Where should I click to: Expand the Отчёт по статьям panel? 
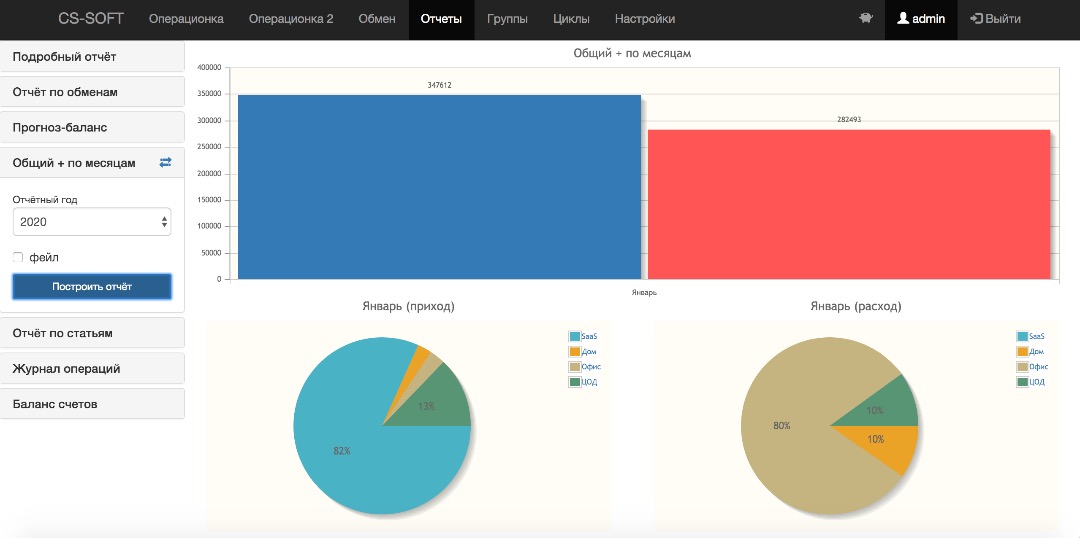pyautogui.click(x=92, y=333)
